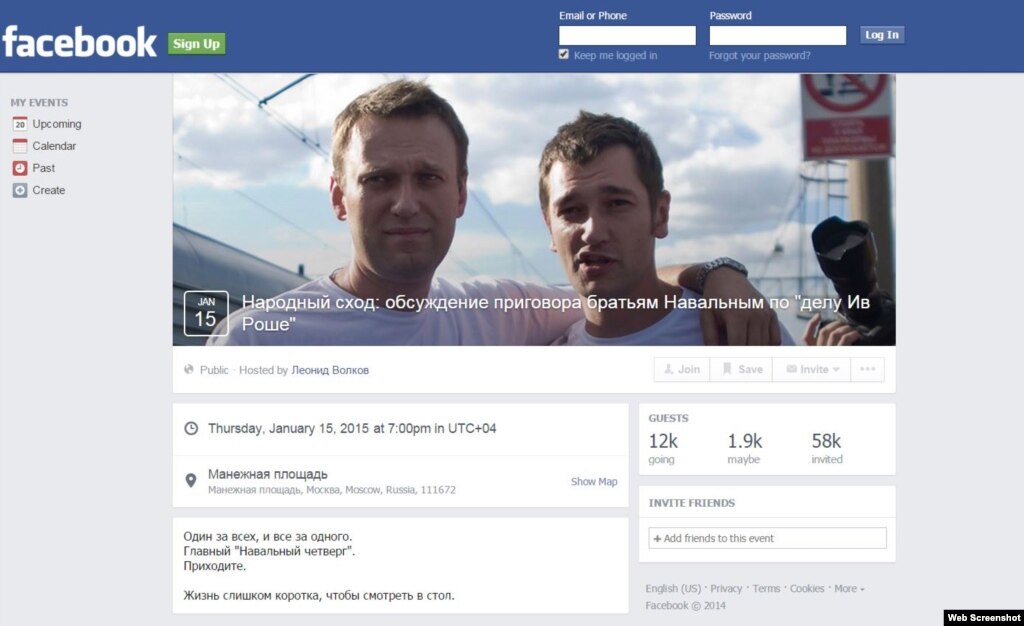The image size is (1024, 626).
Task: Click the Add friends to this event field
Action: [767, 539]
